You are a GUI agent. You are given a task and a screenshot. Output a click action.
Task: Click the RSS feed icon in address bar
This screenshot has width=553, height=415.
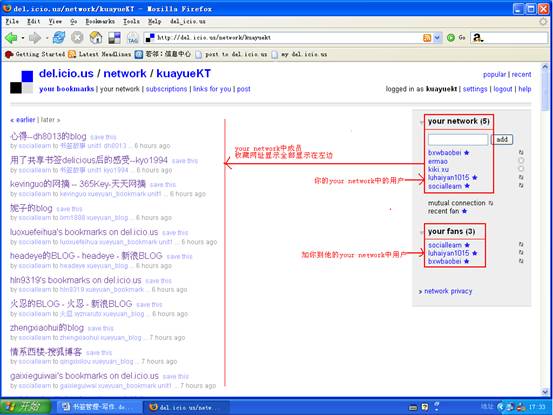tap(427, 38)
